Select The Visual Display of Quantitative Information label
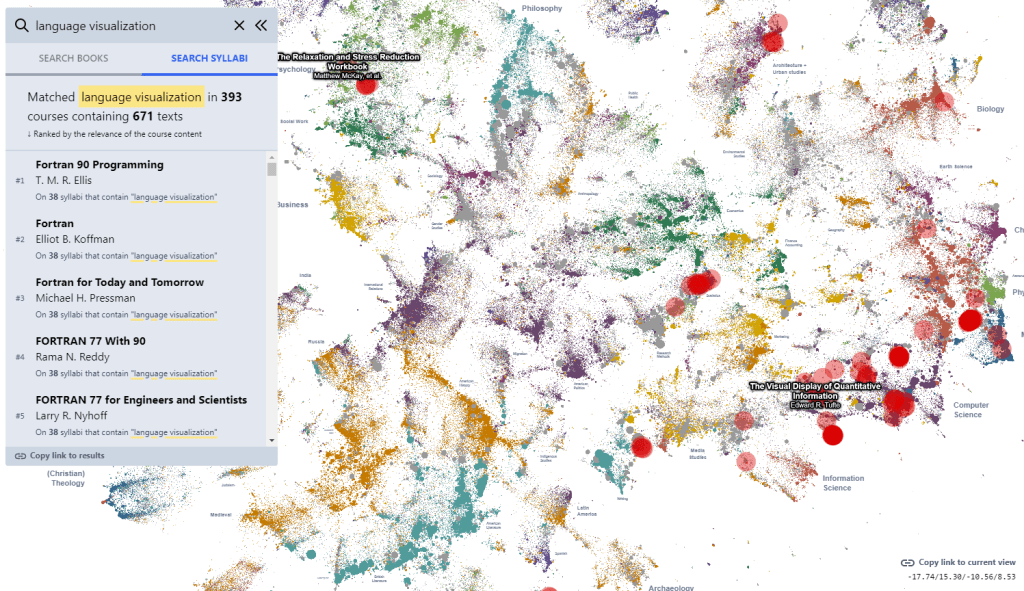Screen dimensions: 1024x591 point(815,390)
